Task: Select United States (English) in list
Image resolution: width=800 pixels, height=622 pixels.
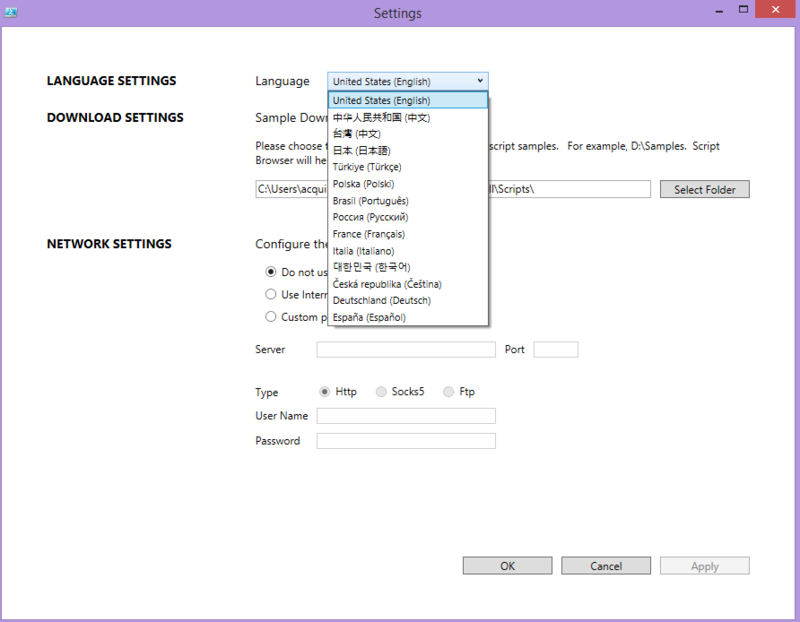Action: coord(408,100)
